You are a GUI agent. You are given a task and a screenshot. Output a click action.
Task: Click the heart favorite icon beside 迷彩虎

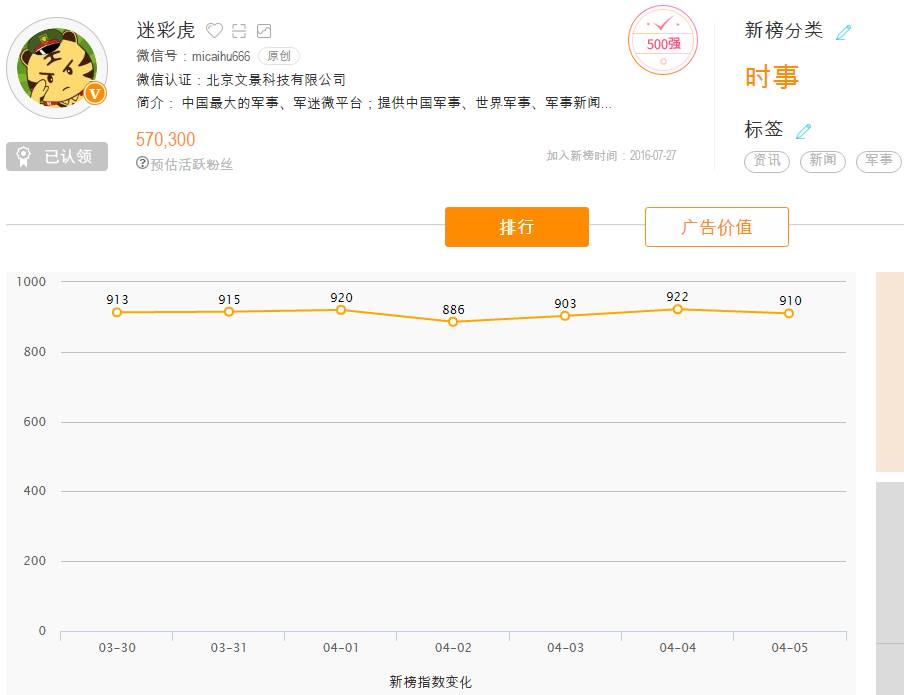point(214,31)
